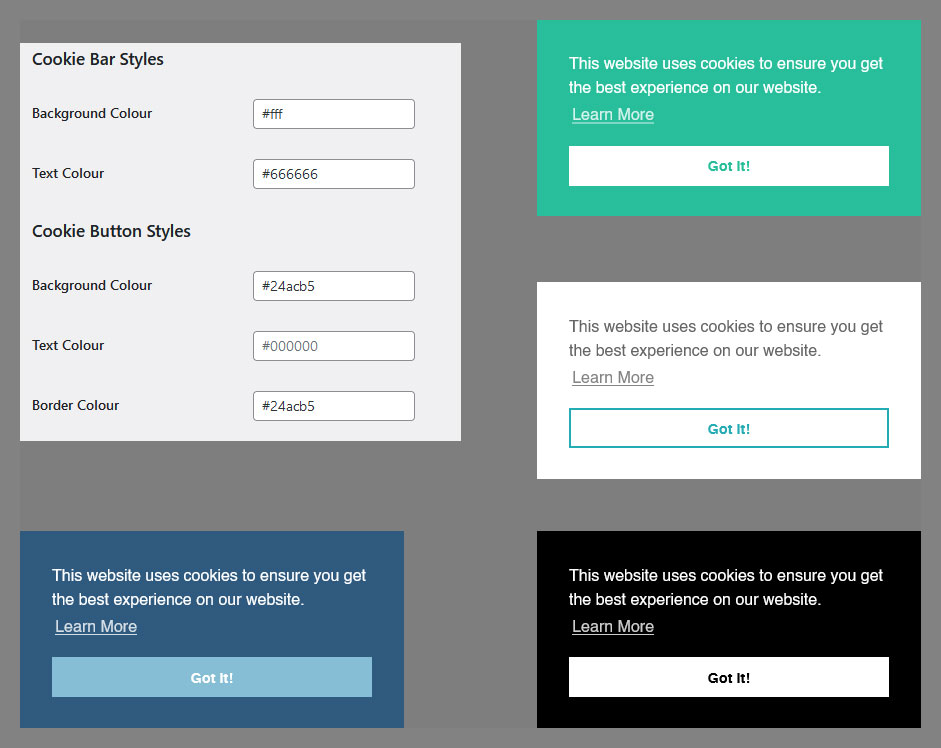The width and height of the screenshot is (941, 748).
Task: Click Got It! on the blue cookie banner
Action: click(x=212, y=677)
